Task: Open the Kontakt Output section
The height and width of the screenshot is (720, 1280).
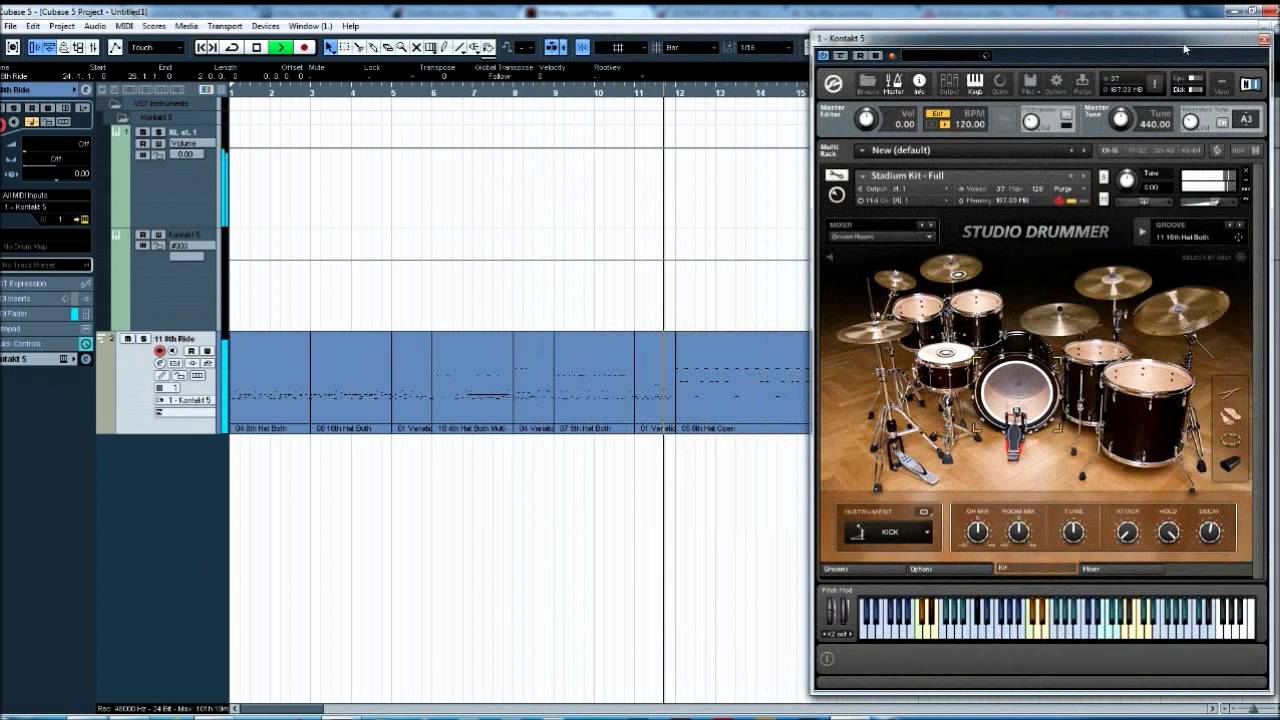Action: coord(949,84)
